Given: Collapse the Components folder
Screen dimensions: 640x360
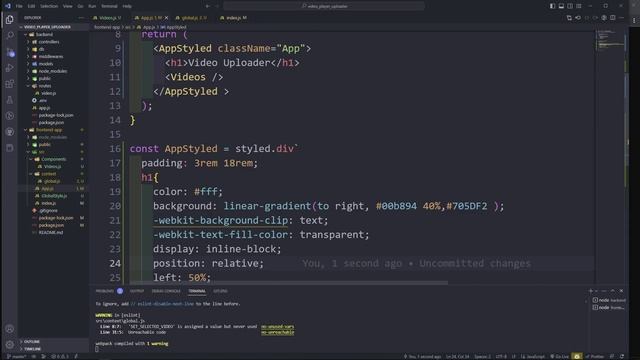Looking at the screenshot, I should 53,159.
